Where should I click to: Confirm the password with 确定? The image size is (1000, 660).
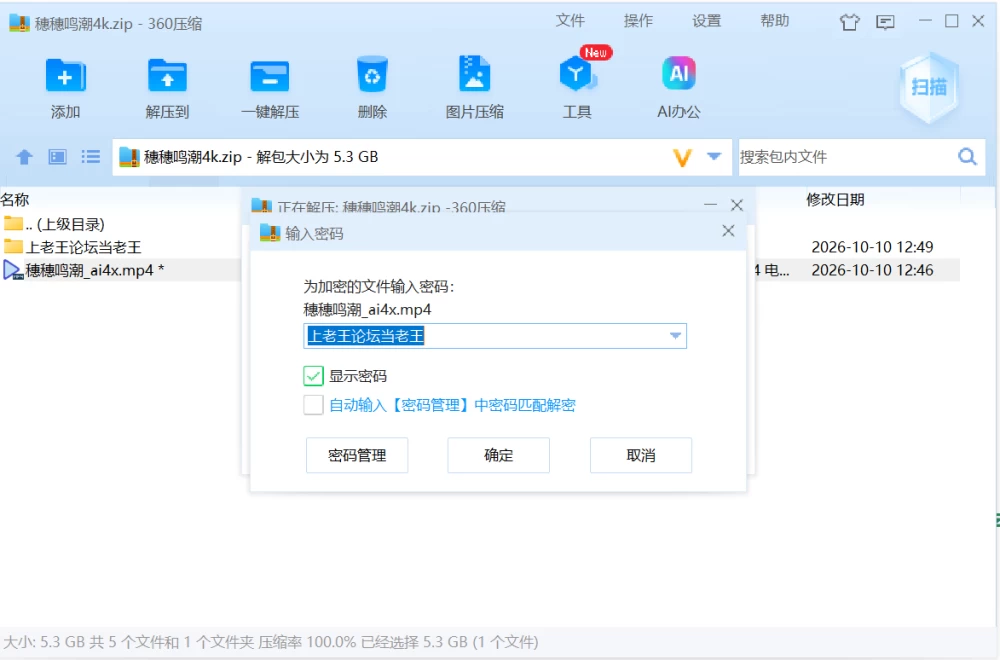tap(498, 455)
